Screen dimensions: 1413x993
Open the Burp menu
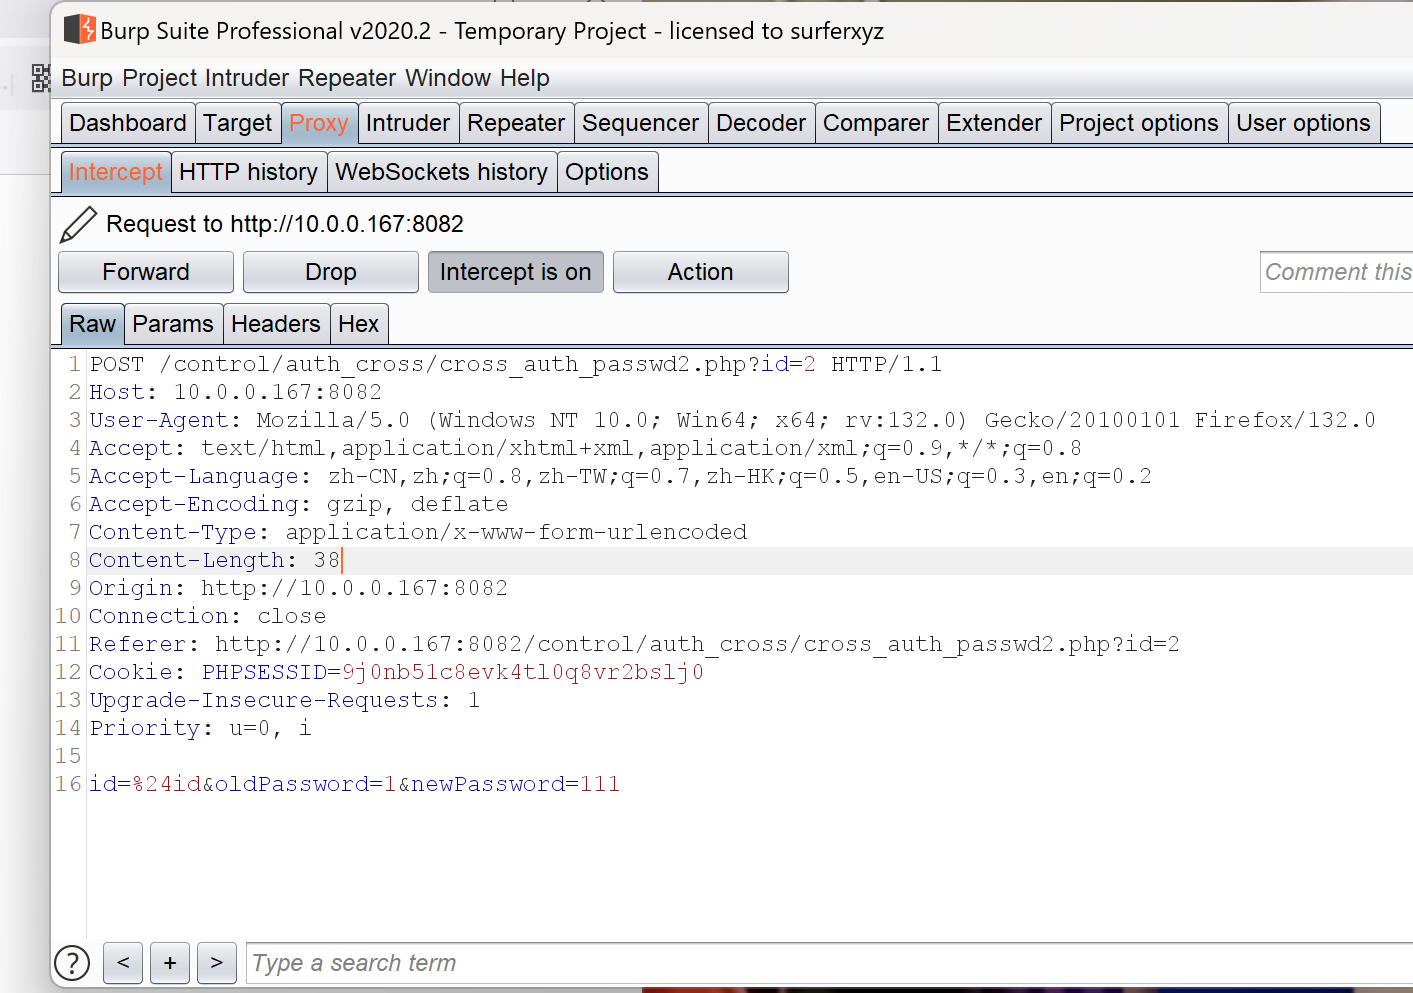(x=87, y=78)
